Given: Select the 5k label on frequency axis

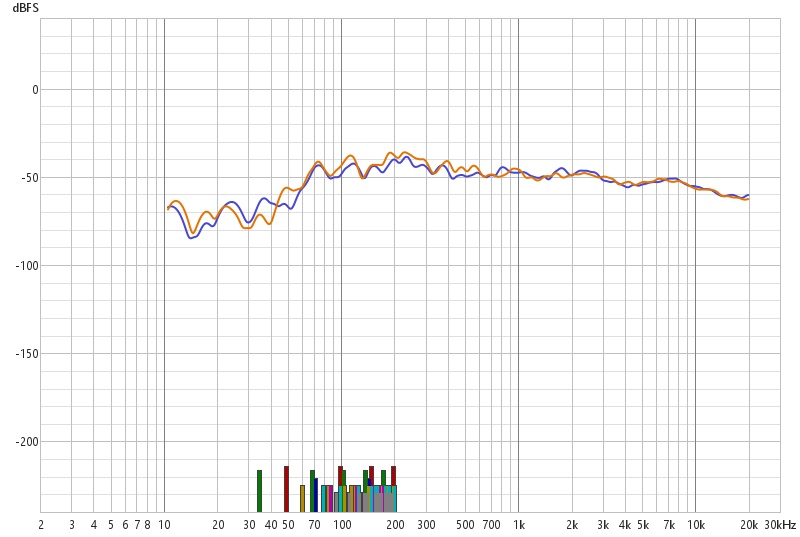Looking at the screenshot, I should 642,524.
